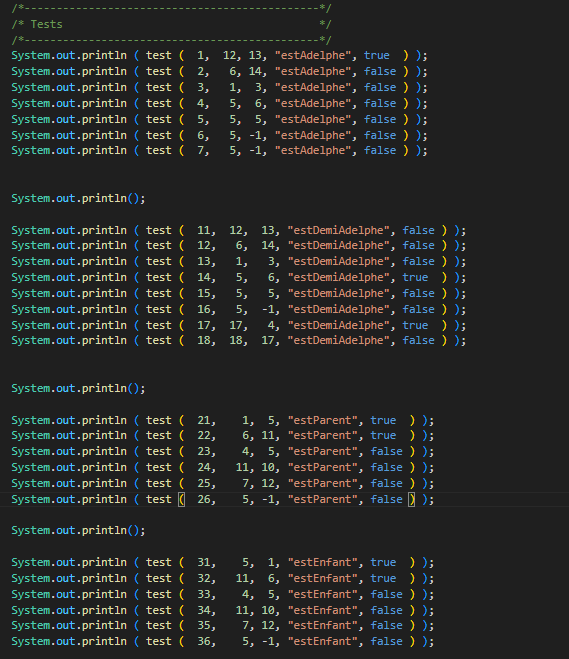Click "estDemiAdelphe" string in test 15 line
569x659 pixels.
(x=339, y=293)
